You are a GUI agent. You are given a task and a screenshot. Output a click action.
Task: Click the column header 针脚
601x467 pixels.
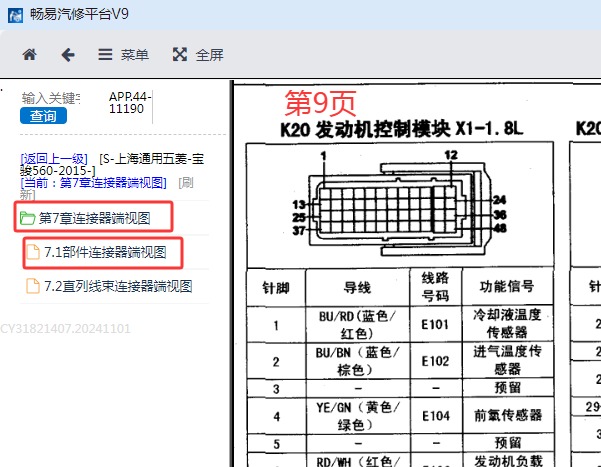click(276, 288)
